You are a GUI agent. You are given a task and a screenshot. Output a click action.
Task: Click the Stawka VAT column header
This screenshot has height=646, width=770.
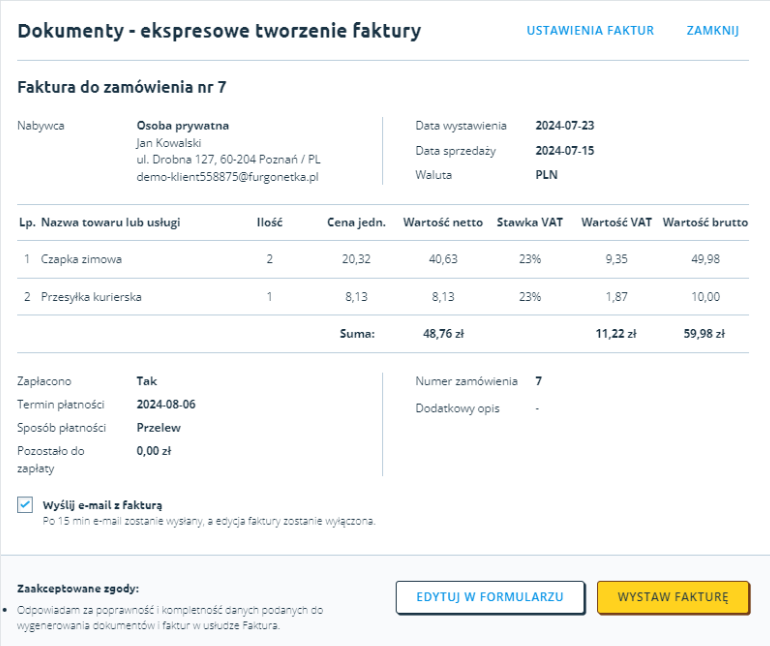click(530, 222)
